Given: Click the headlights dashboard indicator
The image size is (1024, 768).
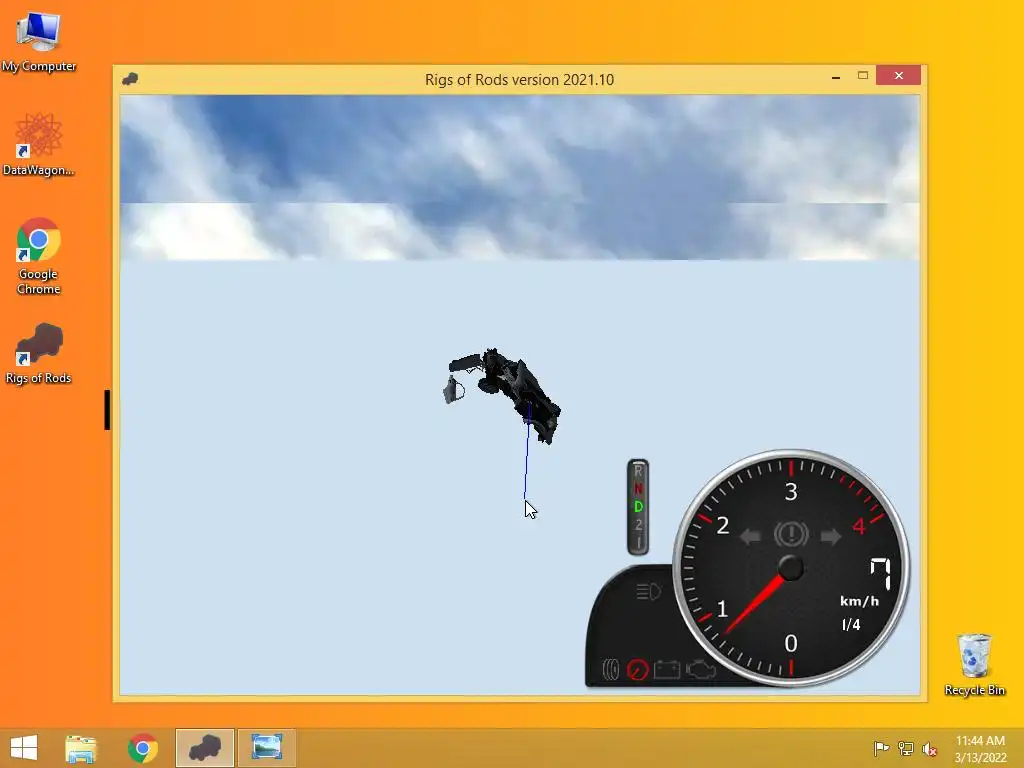Looking at the screenshot, I should click(x=648, y=592).
